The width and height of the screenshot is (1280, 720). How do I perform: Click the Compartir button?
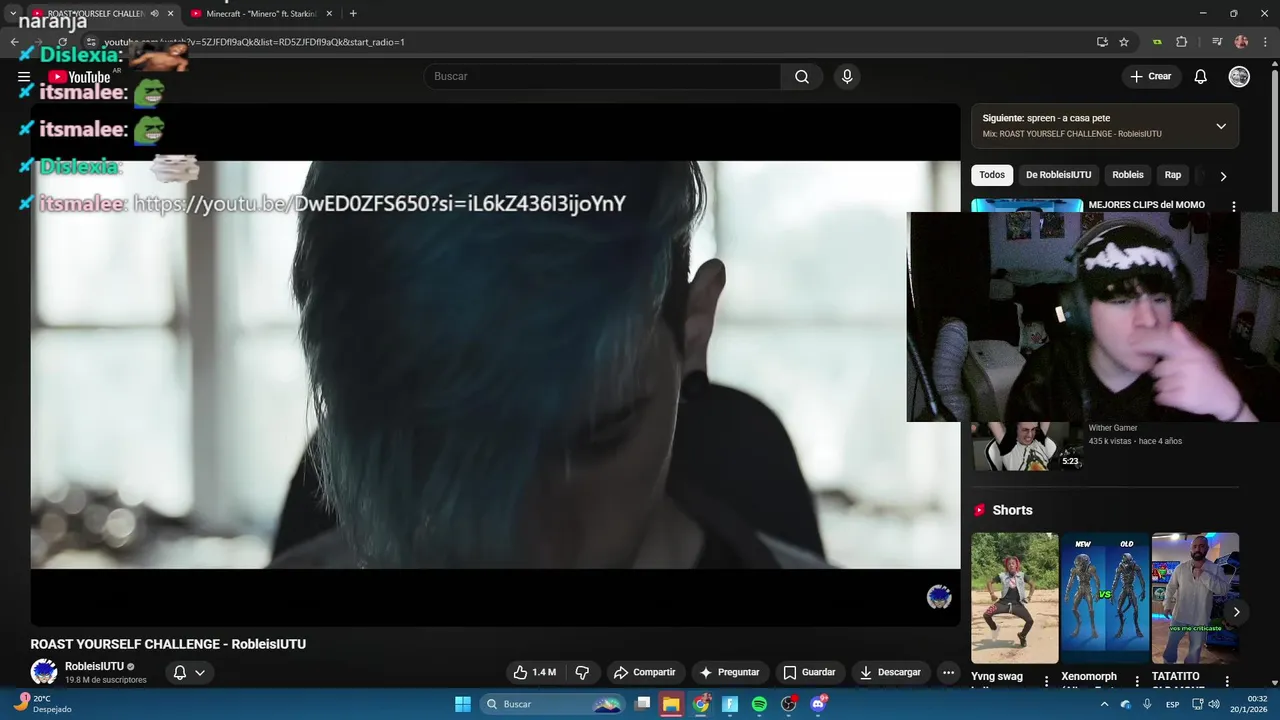pos(644,672)
